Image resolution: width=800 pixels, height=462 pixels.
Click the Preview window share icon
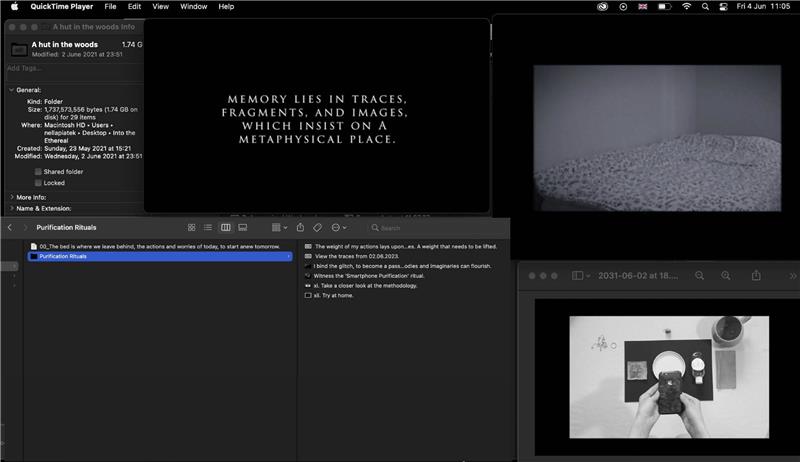(x=757, y=275)
